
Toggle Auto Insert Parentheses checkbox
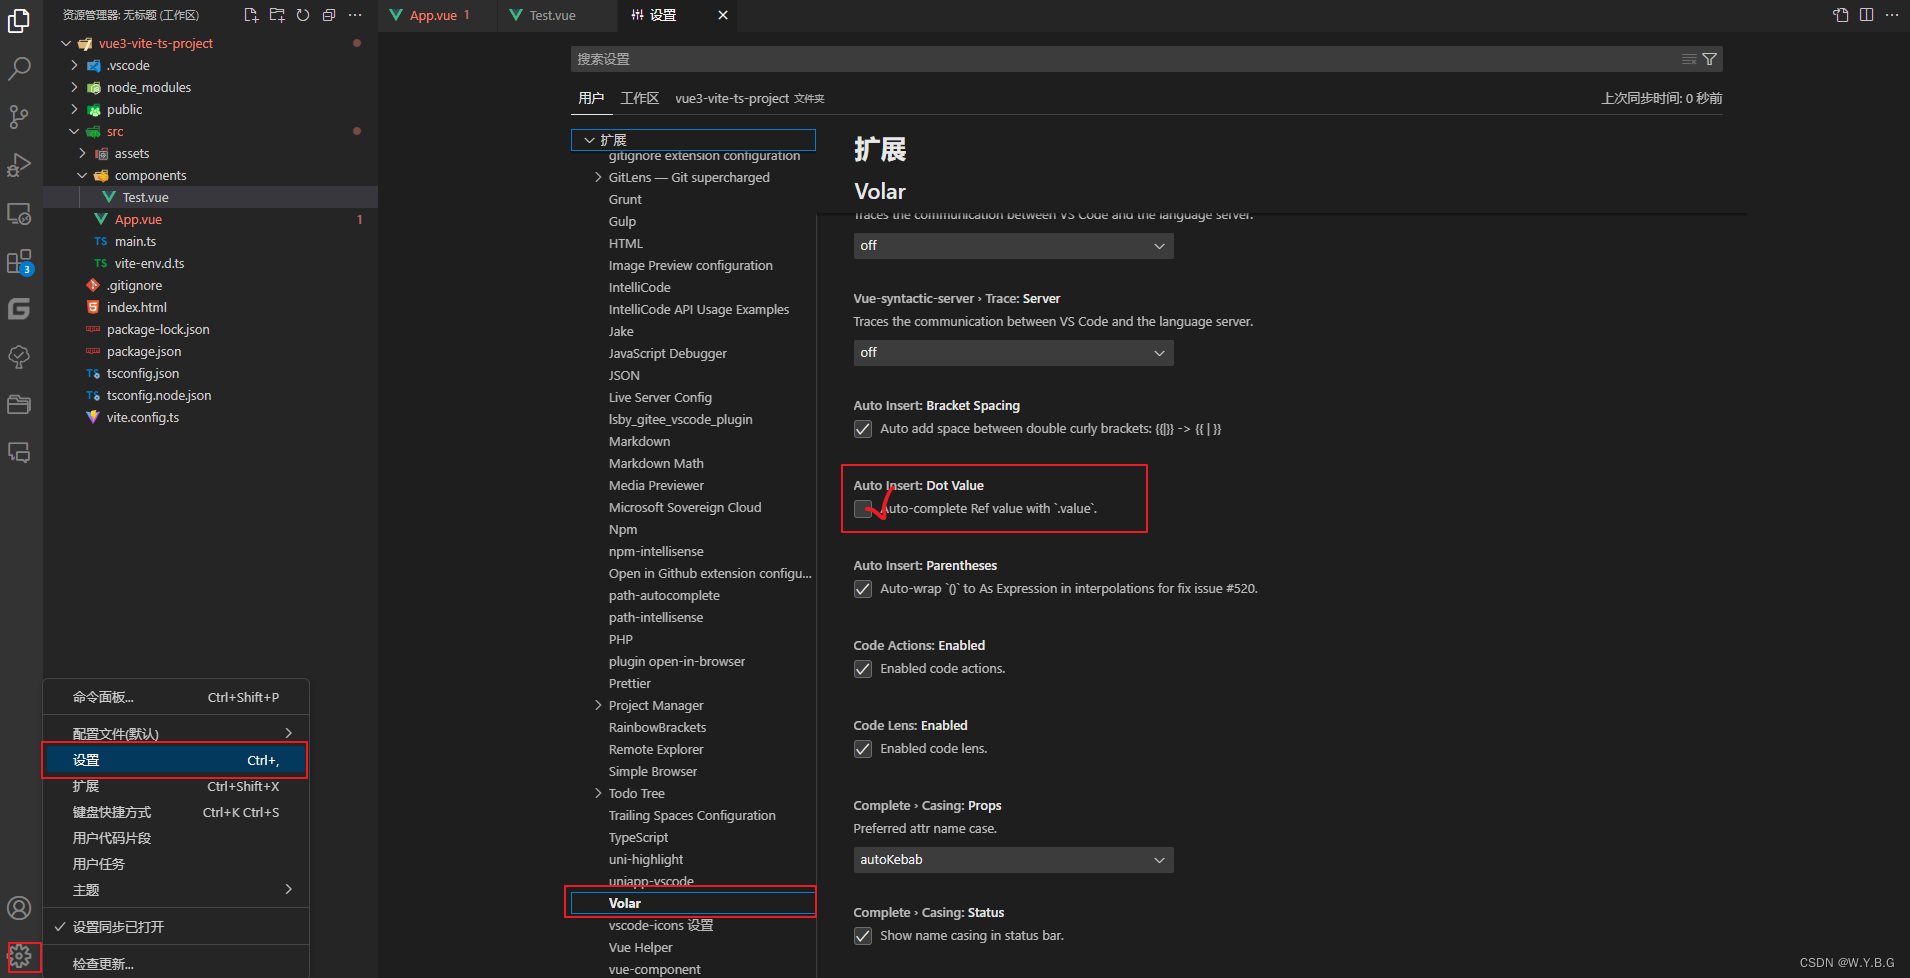(x=863, y=589)
